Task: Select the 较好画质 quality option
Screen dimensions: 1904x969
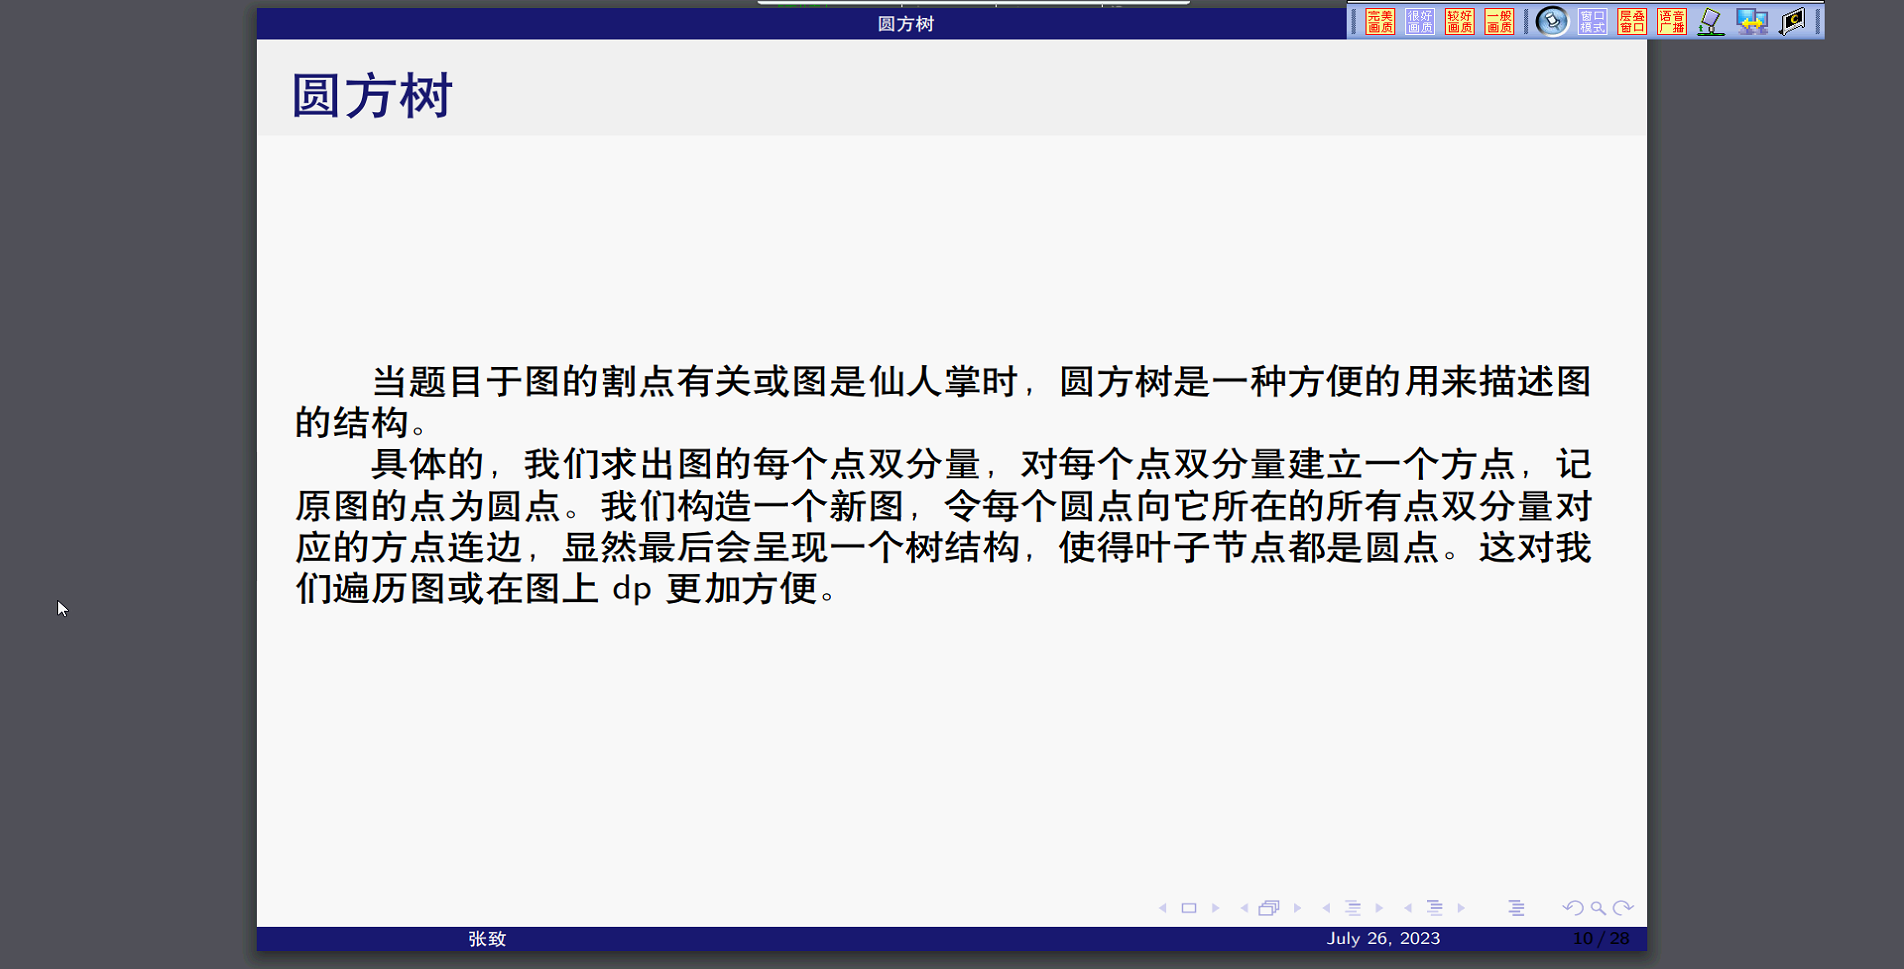Action: pyautogui.click(x=1460, y=21)
